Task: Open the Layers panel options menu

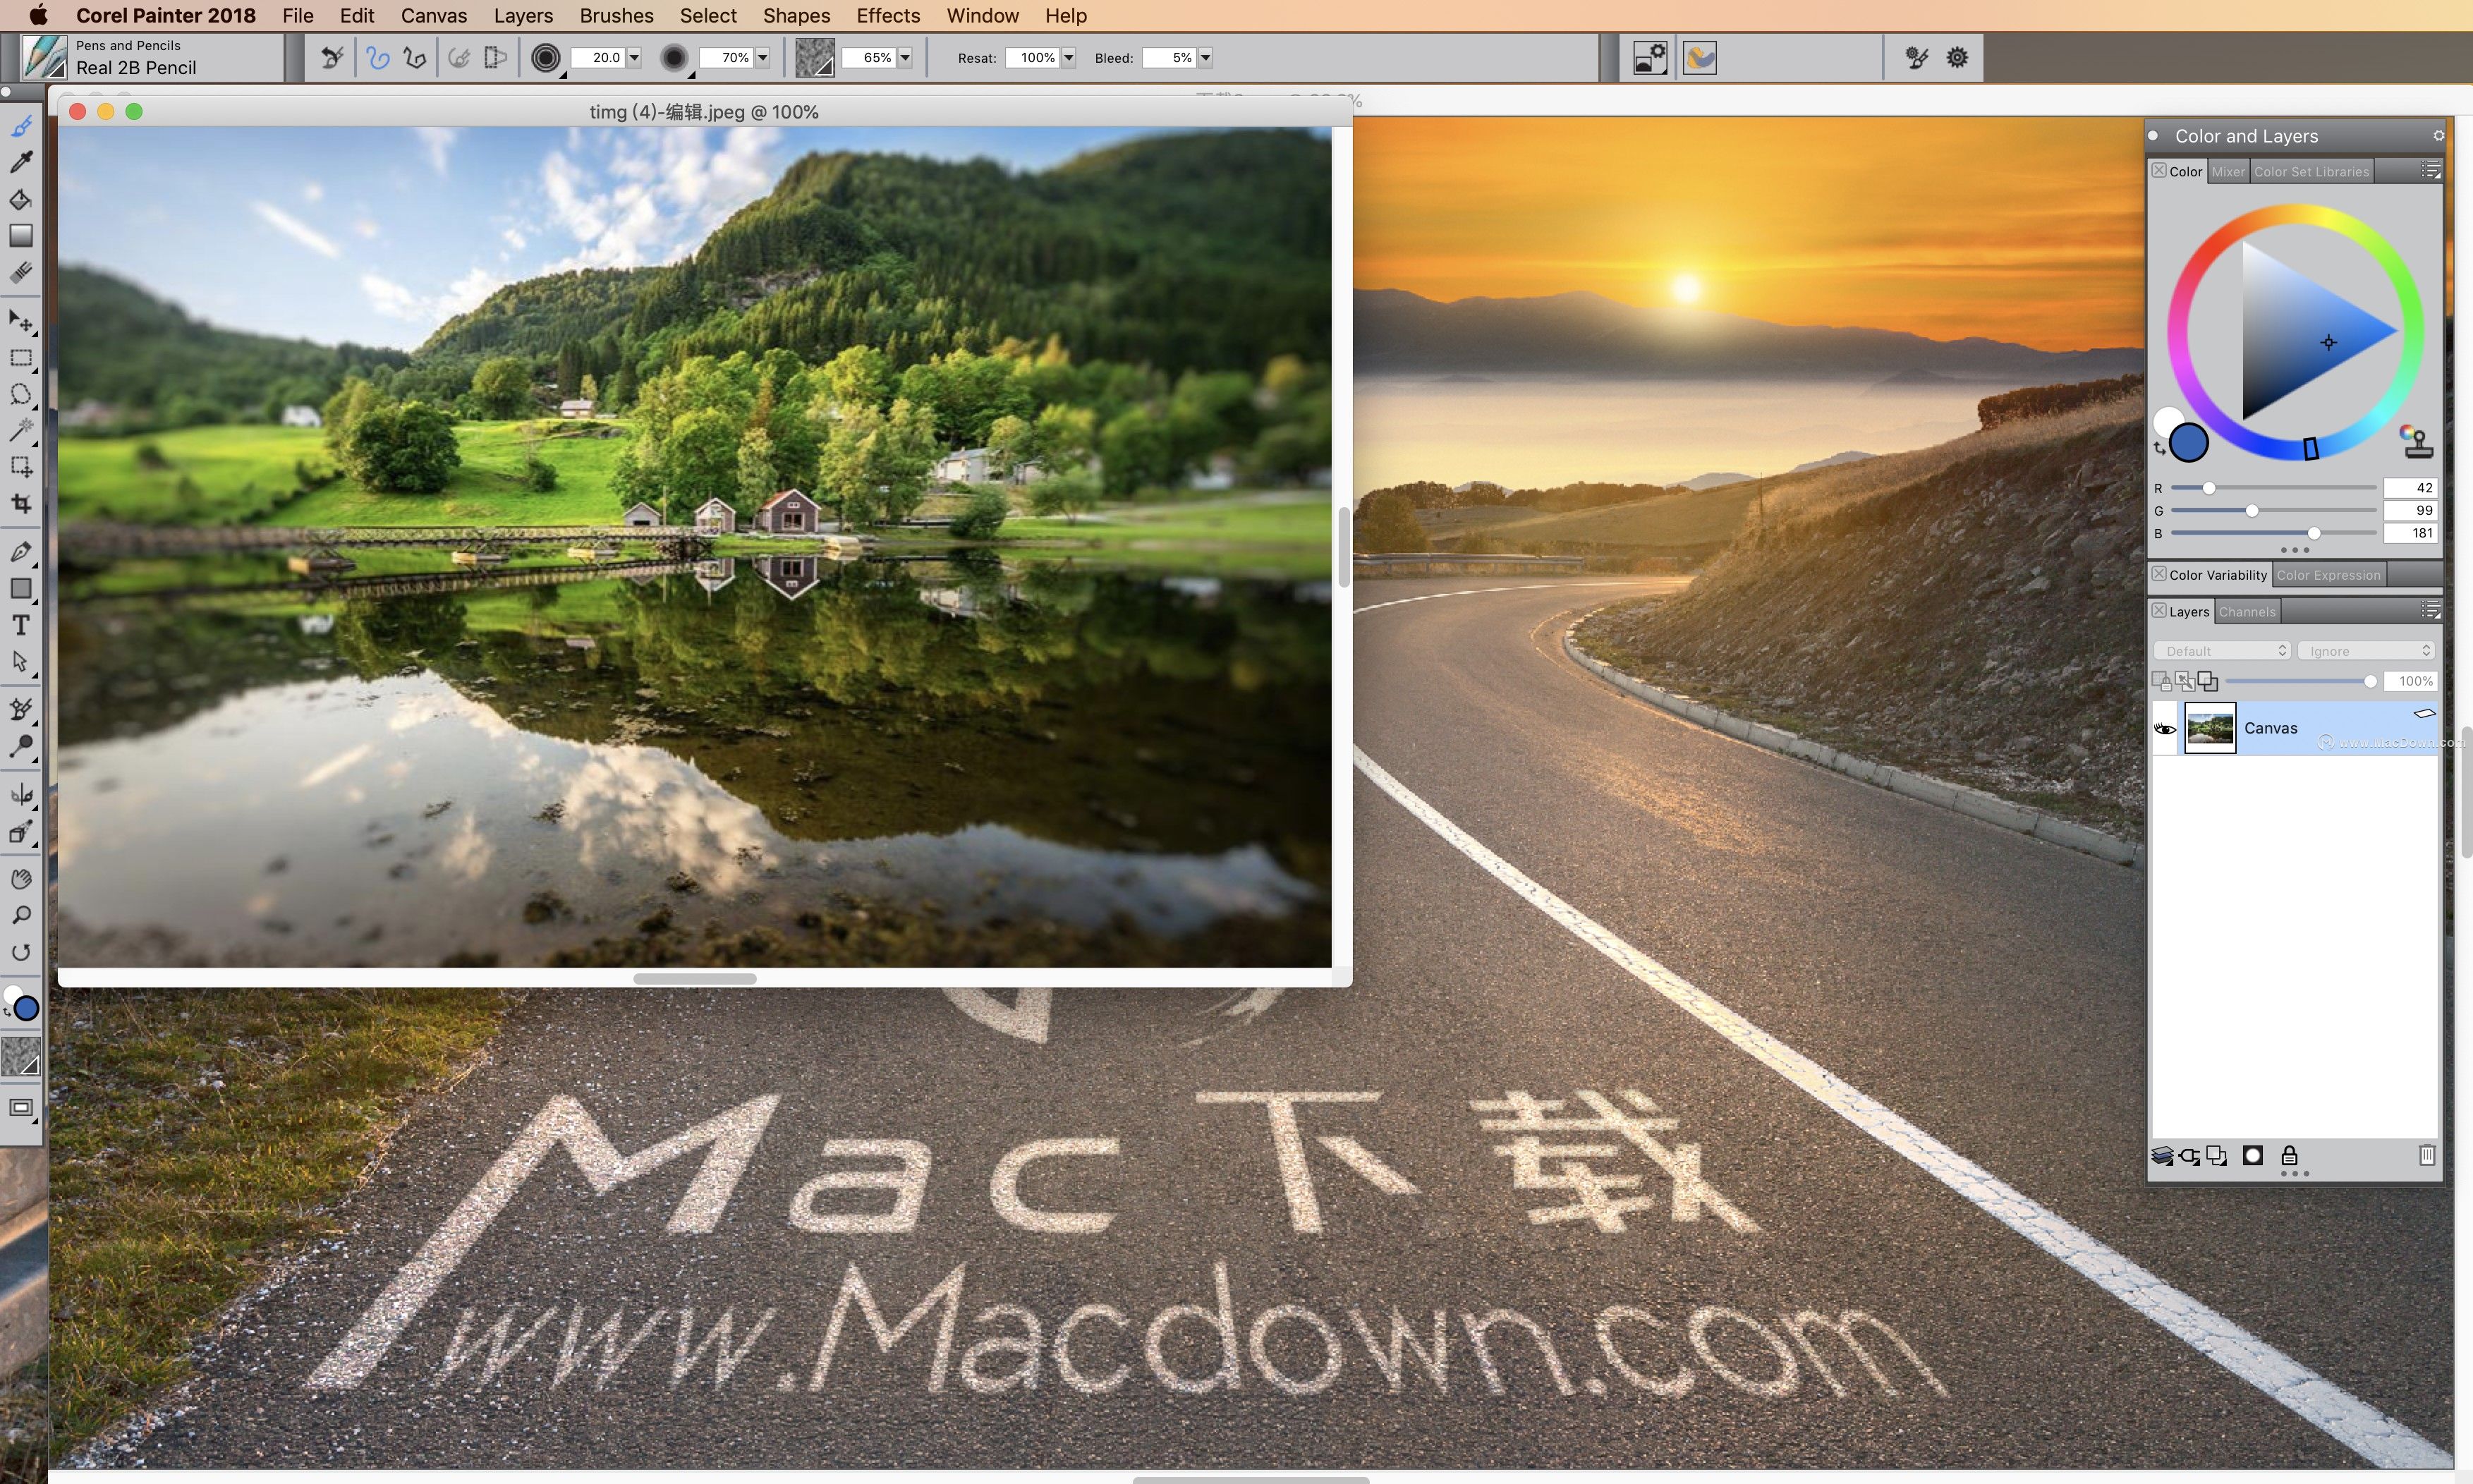Action: [x=2430, y=611]
